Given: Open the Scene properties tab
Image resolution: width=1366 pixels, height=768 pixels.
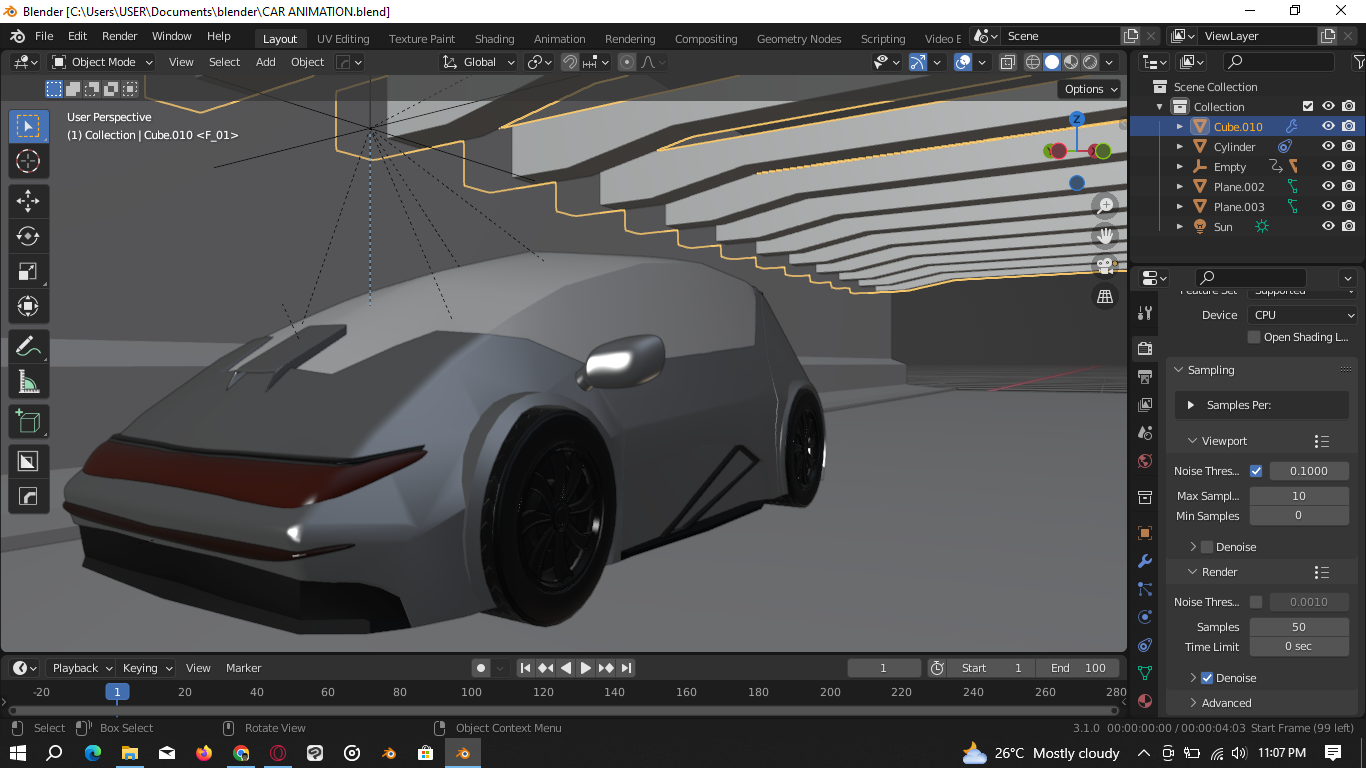Looking at the screenshot, I should (1145, 433).
